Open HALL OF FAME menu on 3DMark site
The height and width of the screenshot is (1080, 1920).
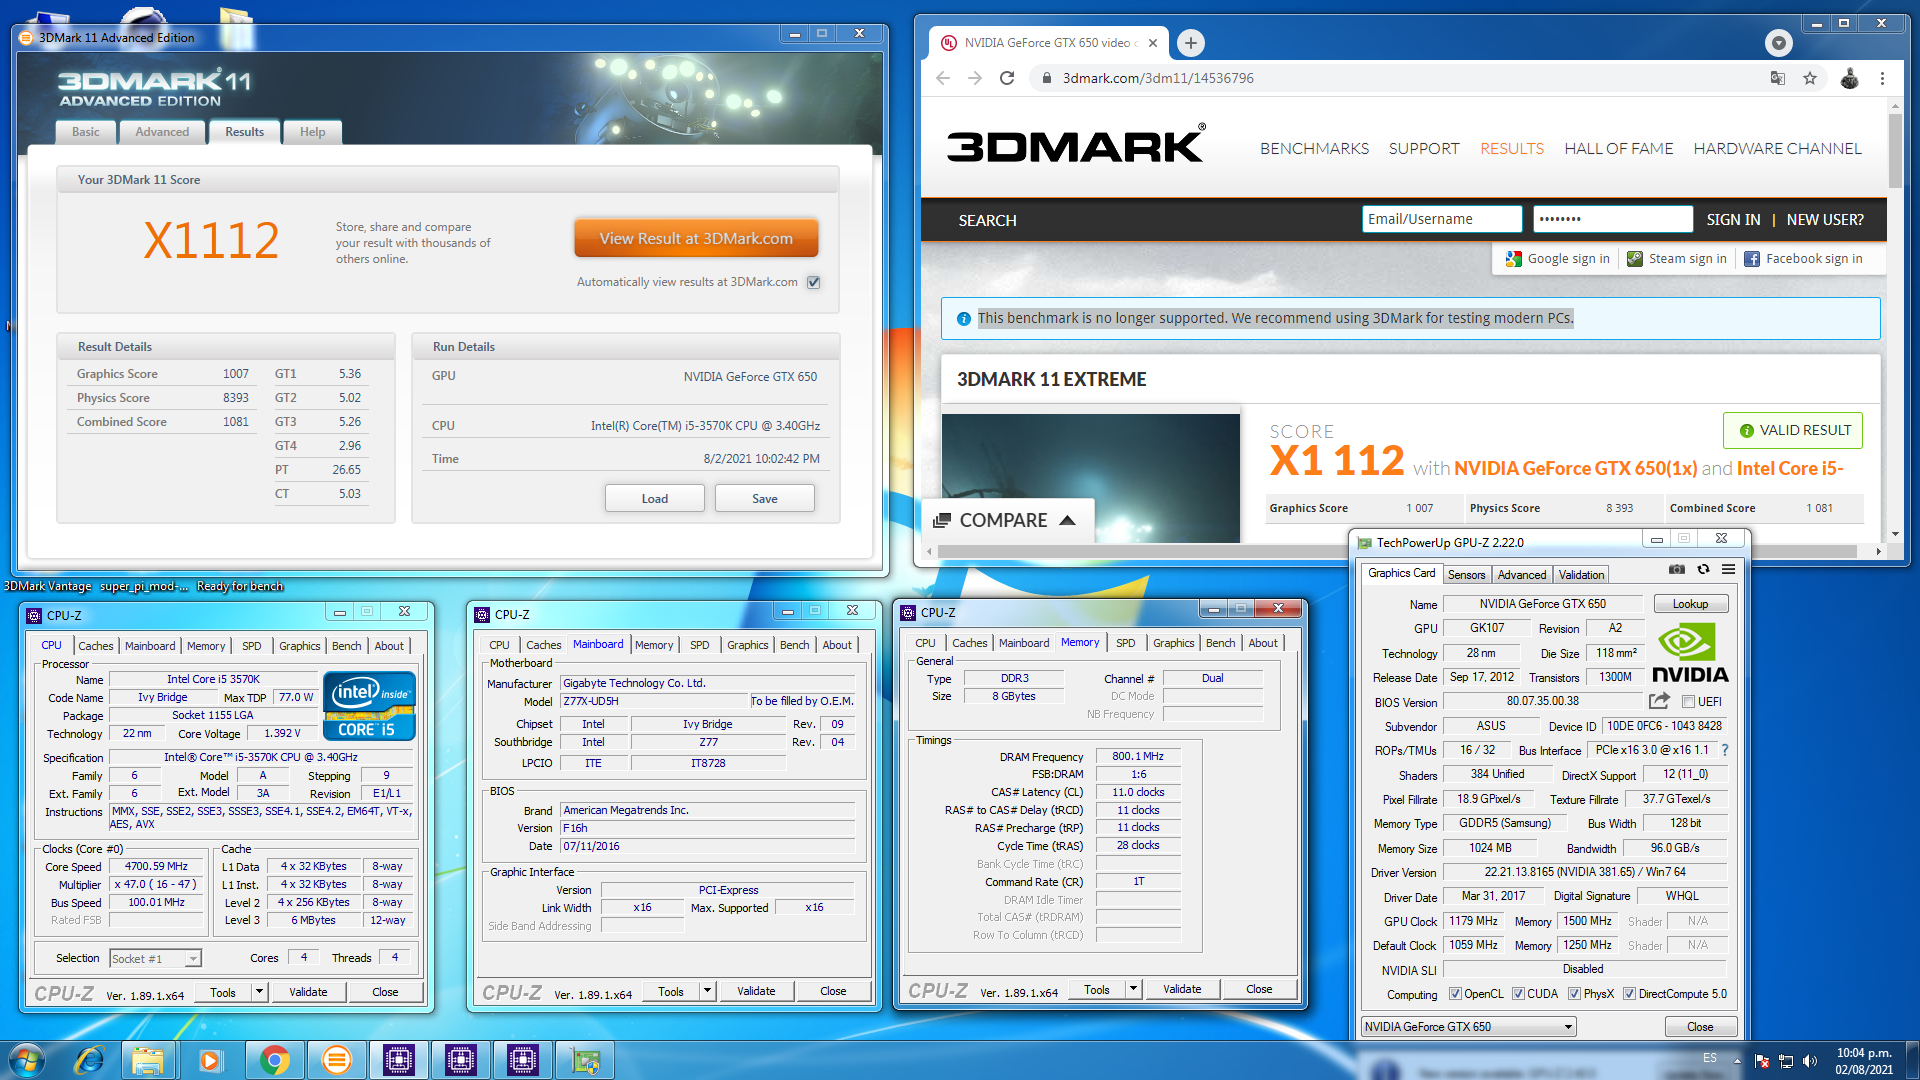click(1618, 148)
